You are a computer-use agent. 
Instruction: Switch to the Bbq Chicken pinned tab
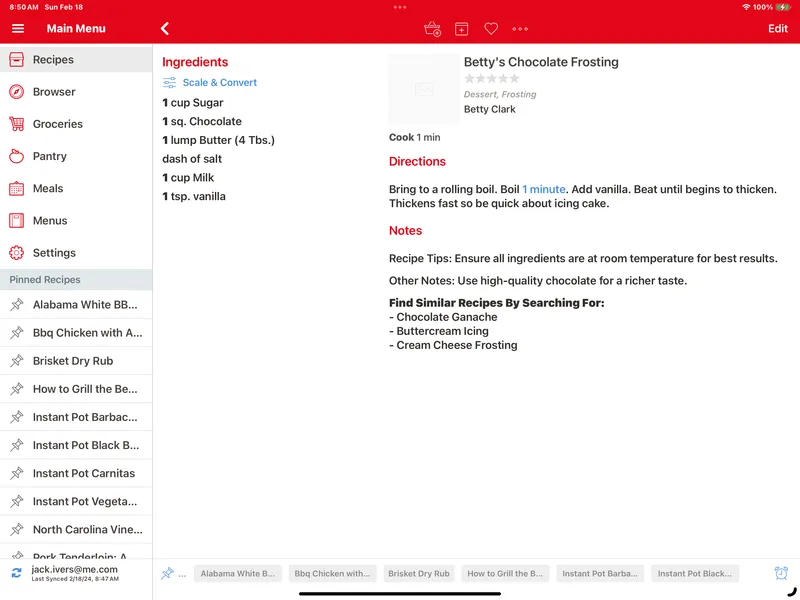click(x=335, y=573)
